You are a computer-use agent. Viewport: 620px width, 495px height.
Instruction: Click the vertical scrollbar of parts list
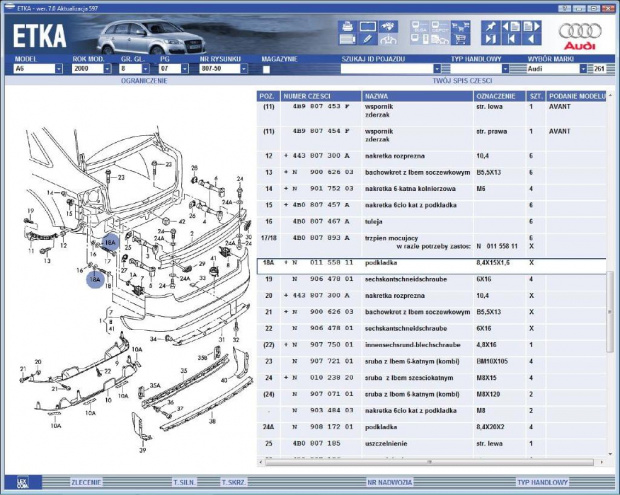(x=610, y=312)
